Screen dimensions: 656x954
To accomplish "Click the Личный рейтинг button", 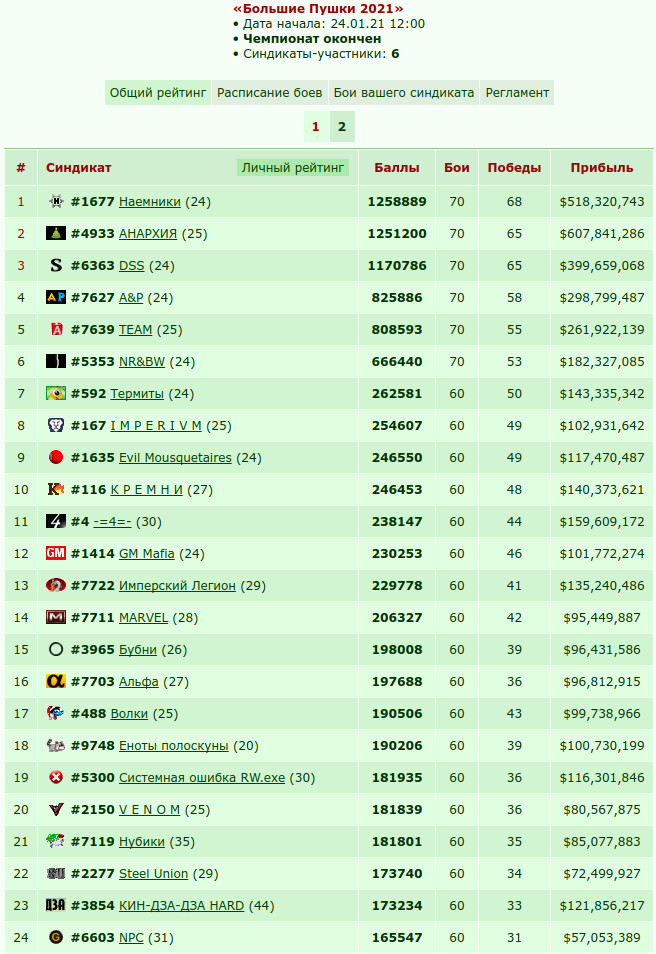I will click(293, 167).
